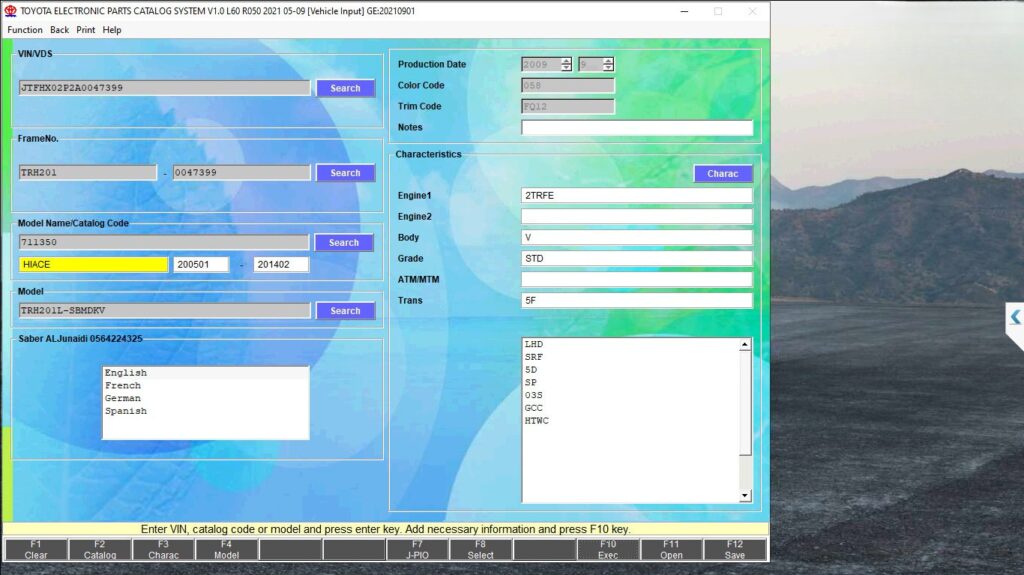
Task: Click the desktop side panel chevron arrow
Action: (1015, 318)
